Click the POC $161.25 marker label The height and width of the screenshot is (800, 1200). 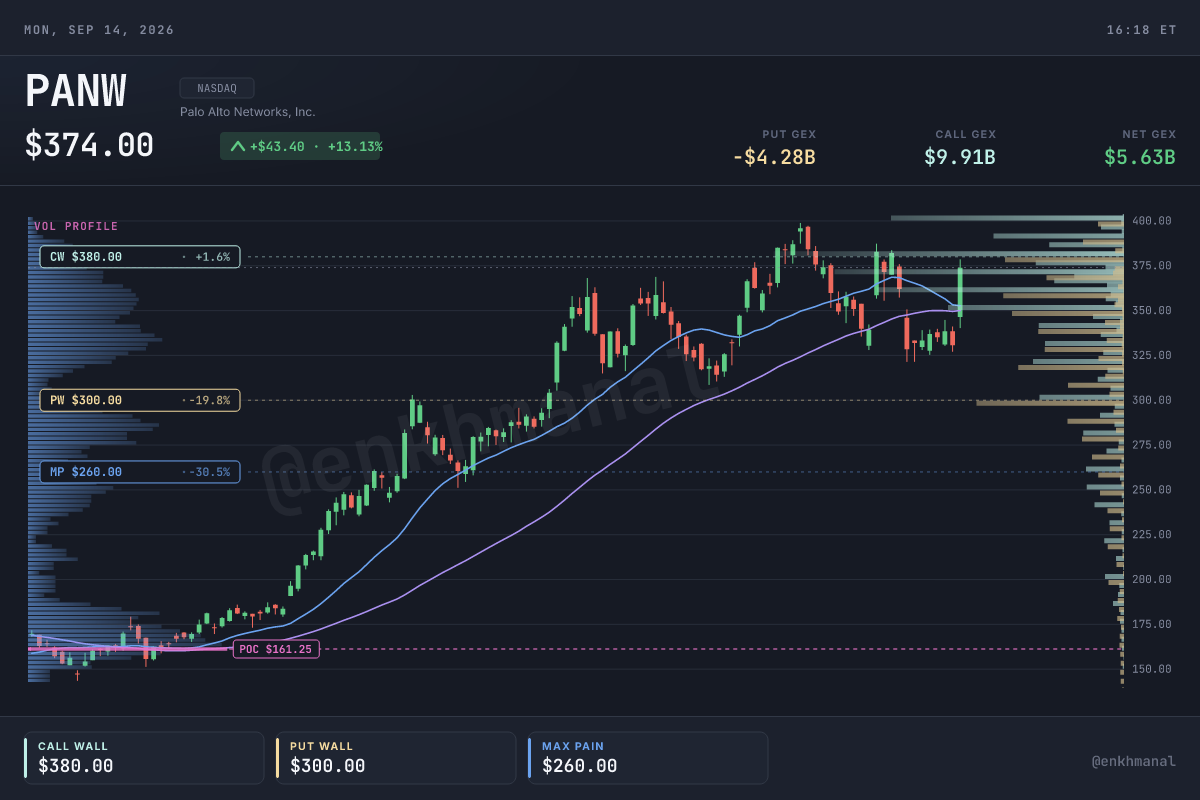click(x=276, y=649)
